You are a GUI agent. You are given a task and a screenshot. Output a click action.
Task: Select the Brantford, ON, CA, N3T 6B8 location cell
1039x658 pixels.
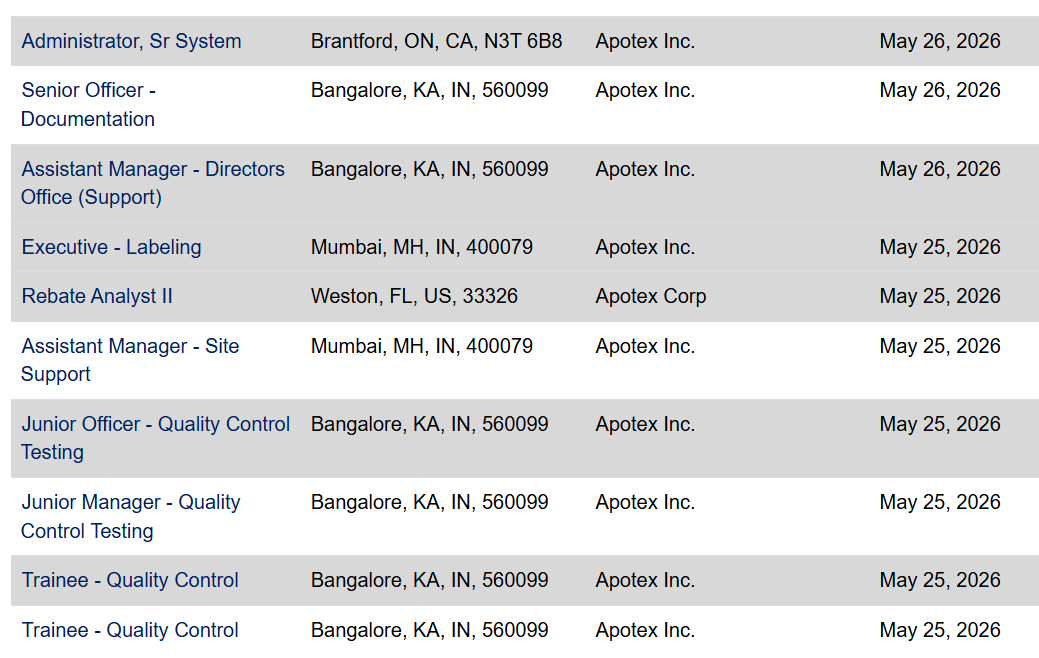click(x=437, y=41)
